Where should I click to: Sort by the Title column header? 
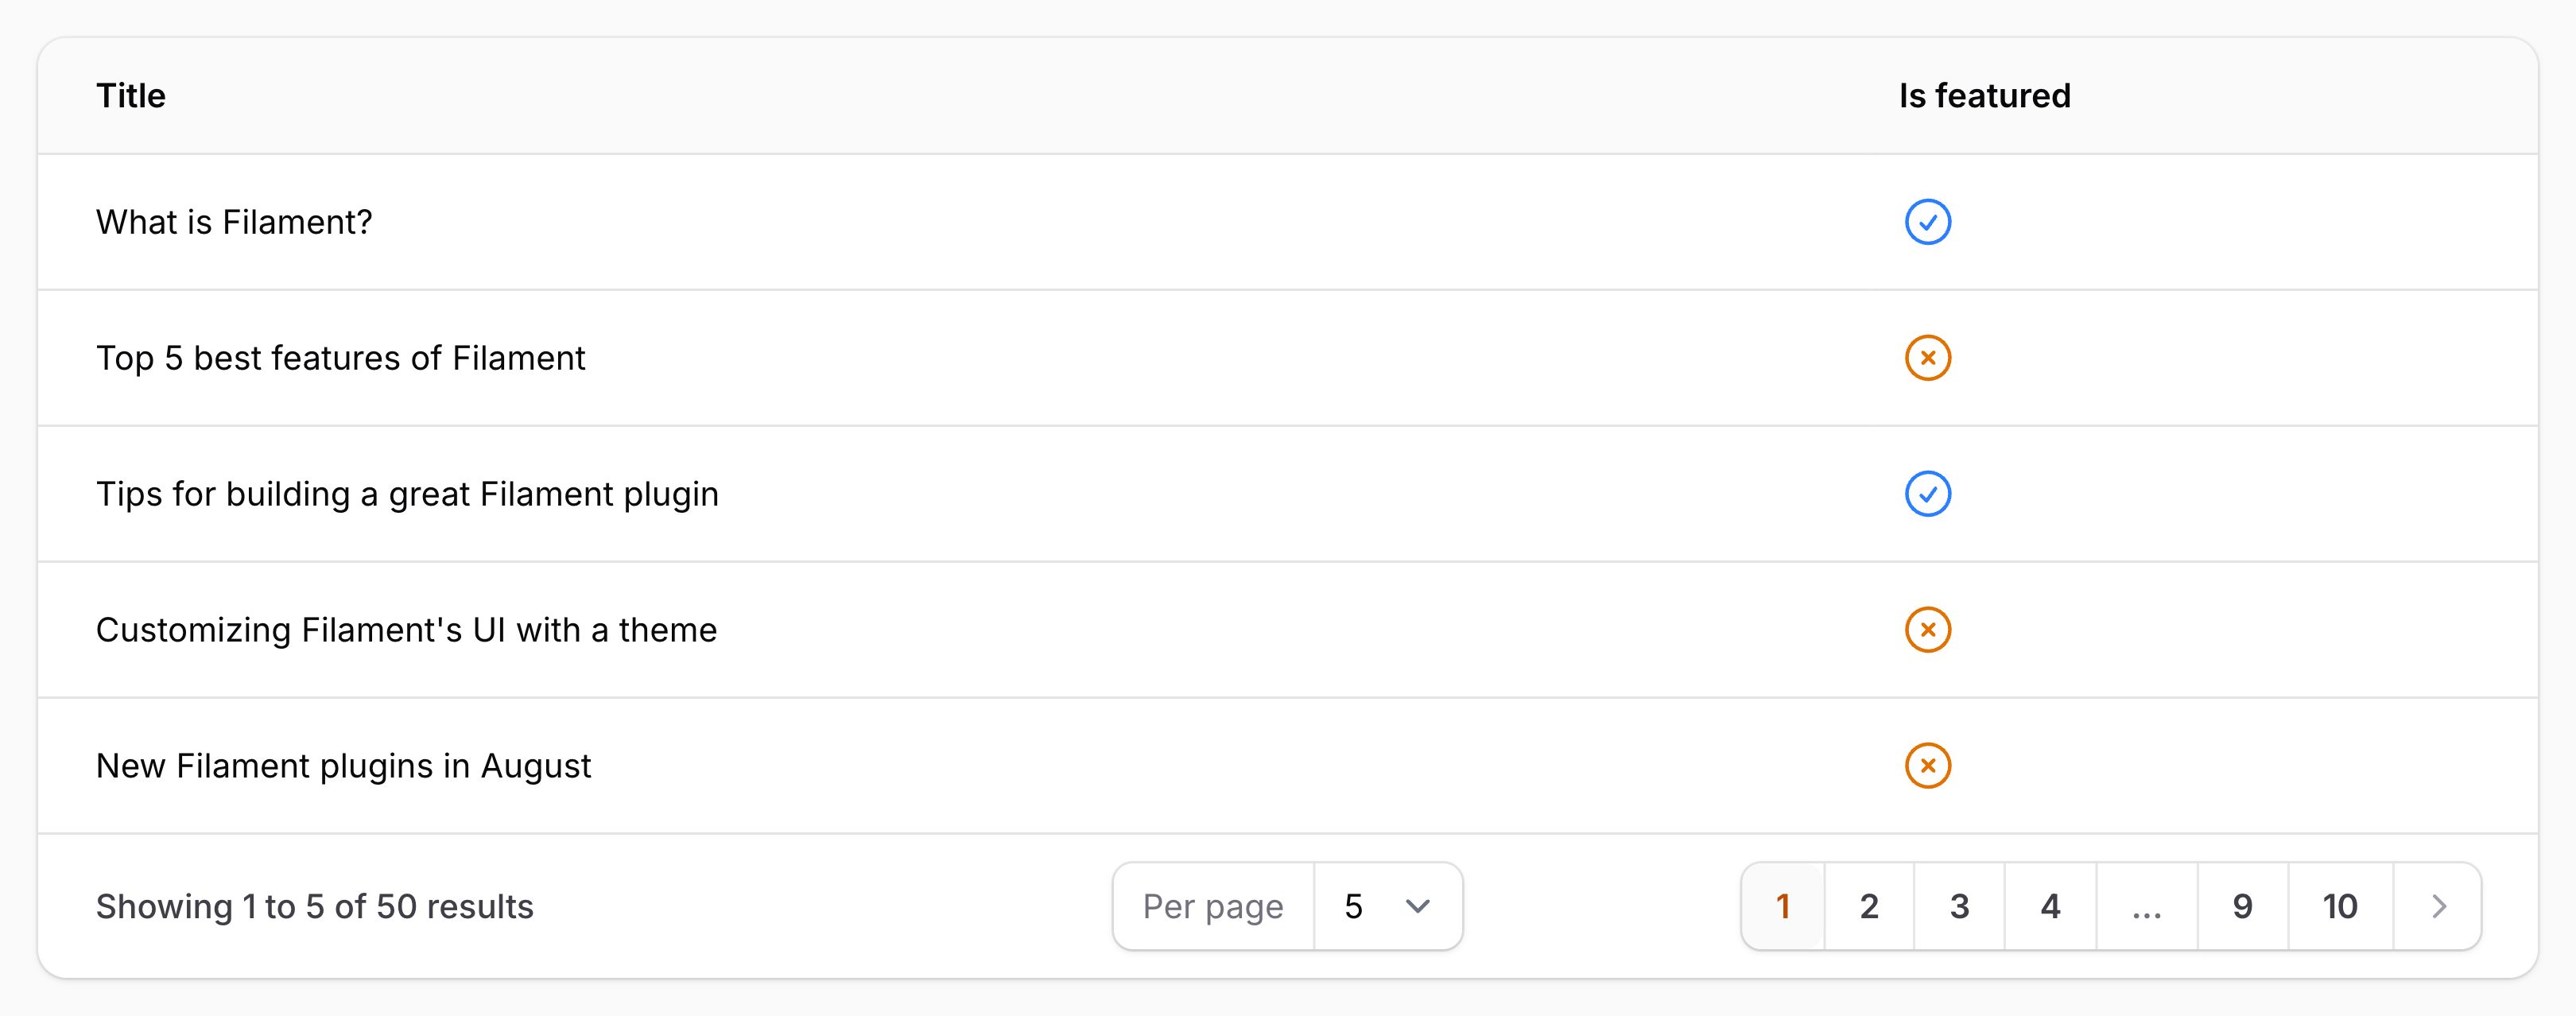coord(131,95)
